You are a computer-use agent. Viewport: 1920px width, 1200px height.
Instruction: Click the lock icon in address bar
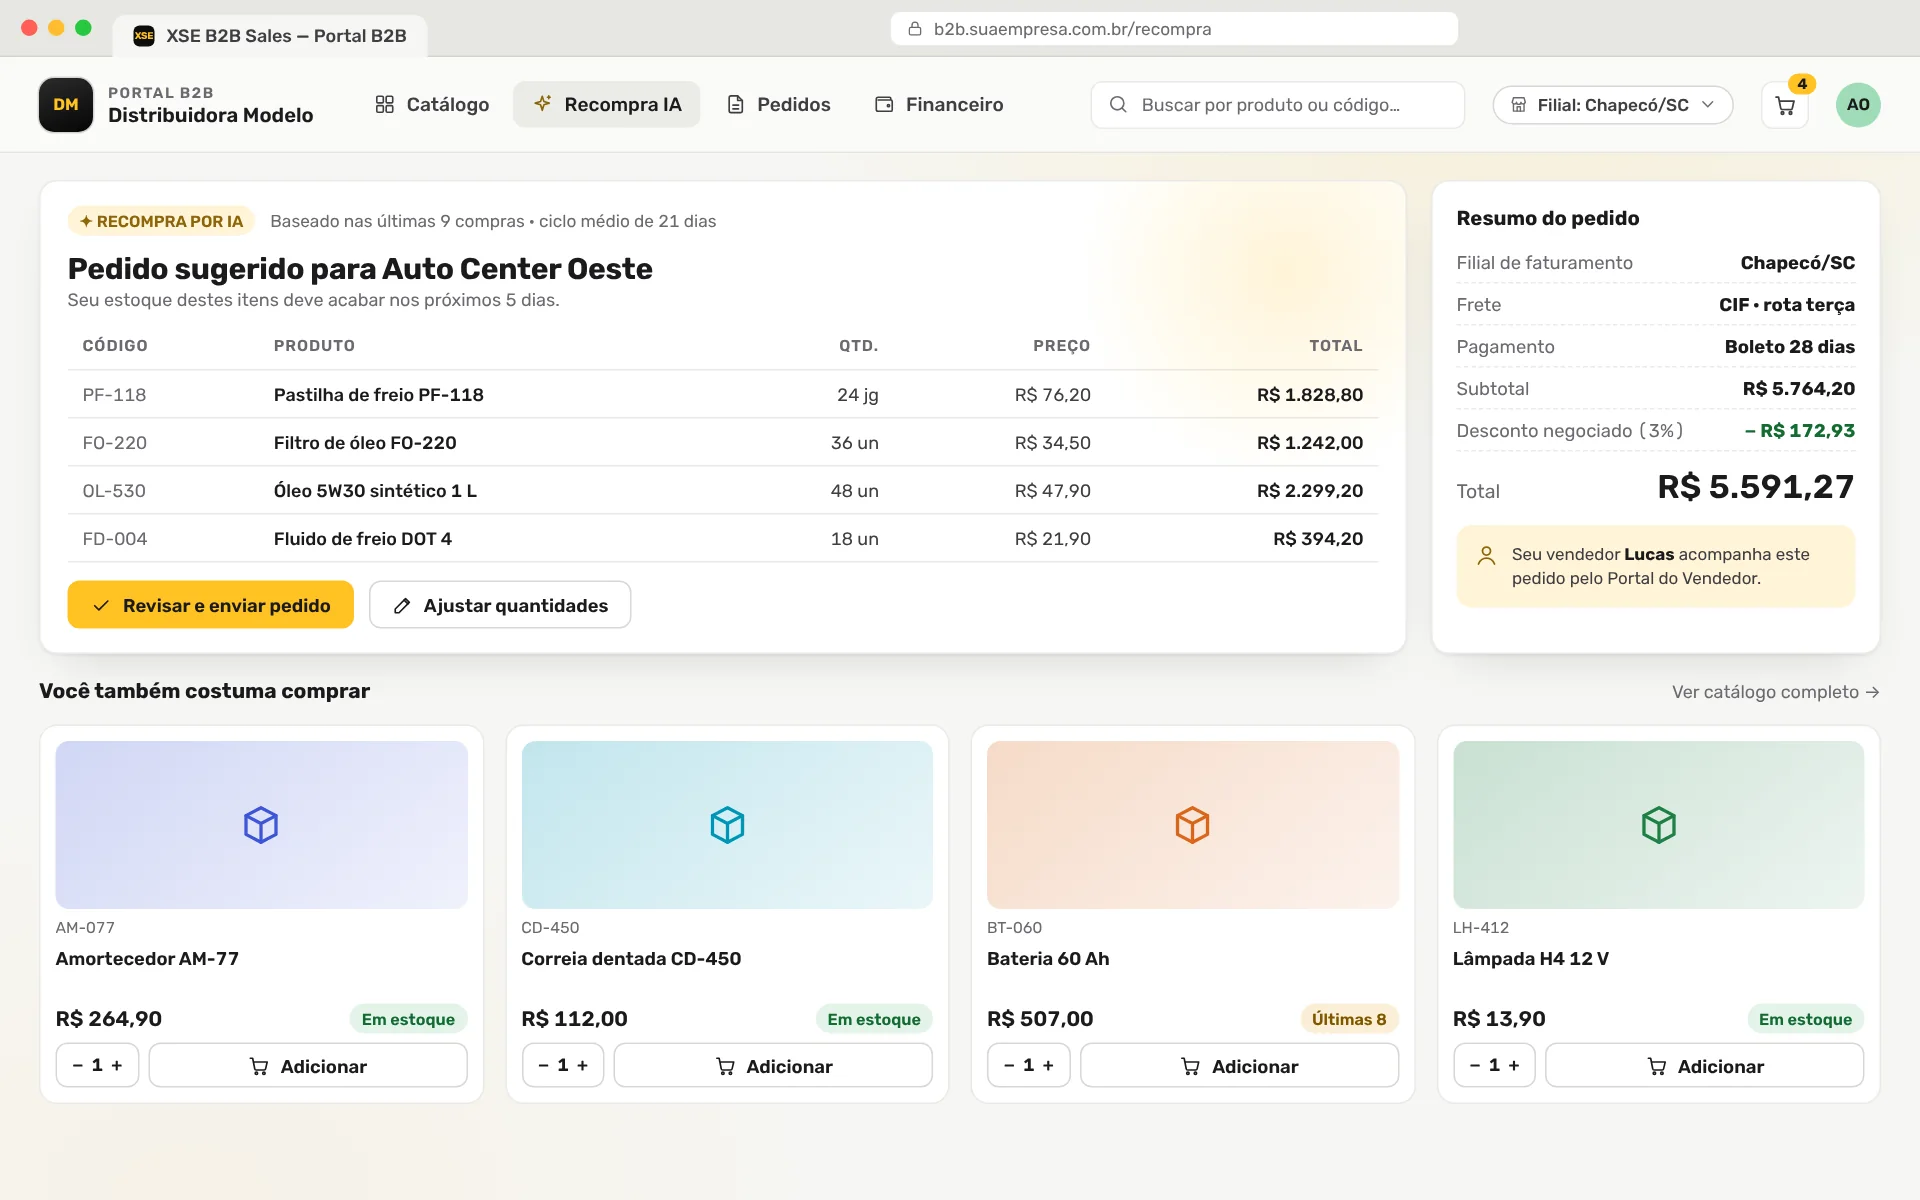(x=914, y=29)
